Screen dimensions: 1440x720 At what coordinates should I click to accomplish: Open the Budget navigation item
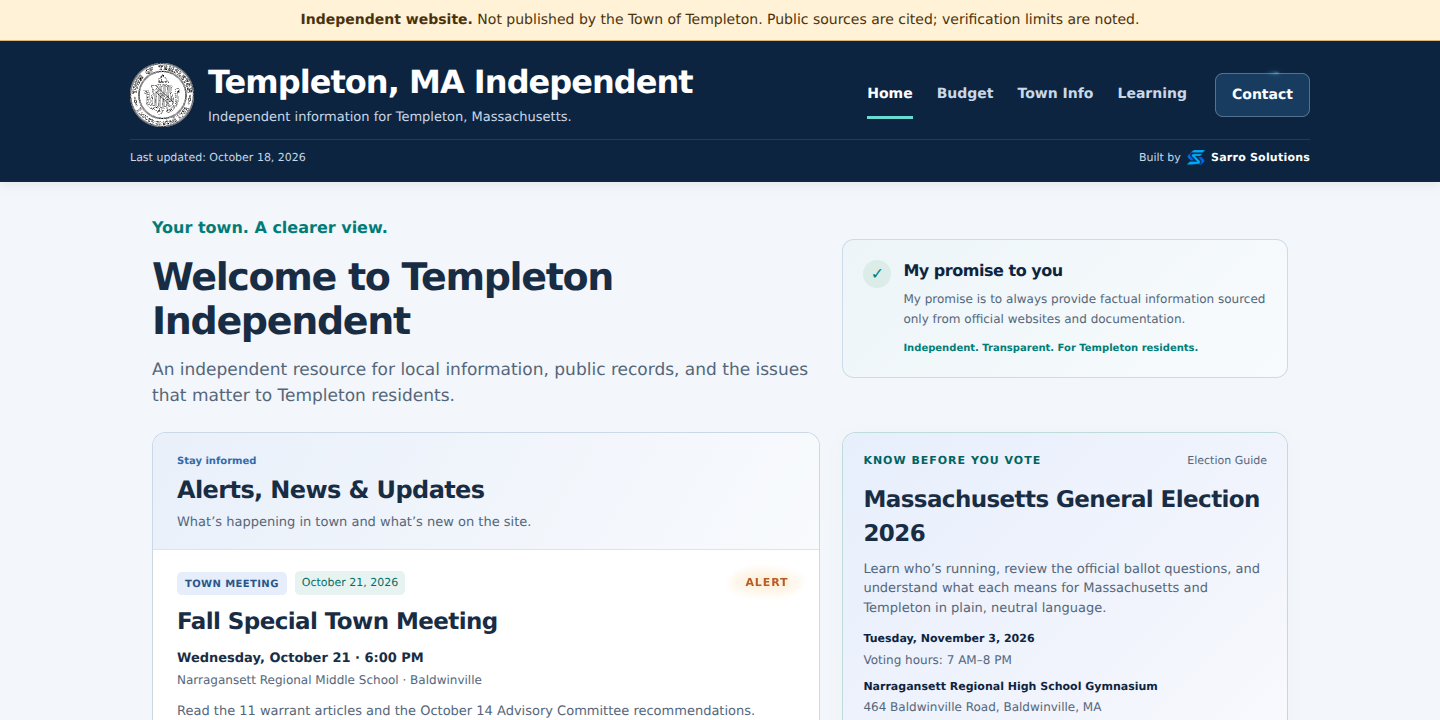pos(965,93)
